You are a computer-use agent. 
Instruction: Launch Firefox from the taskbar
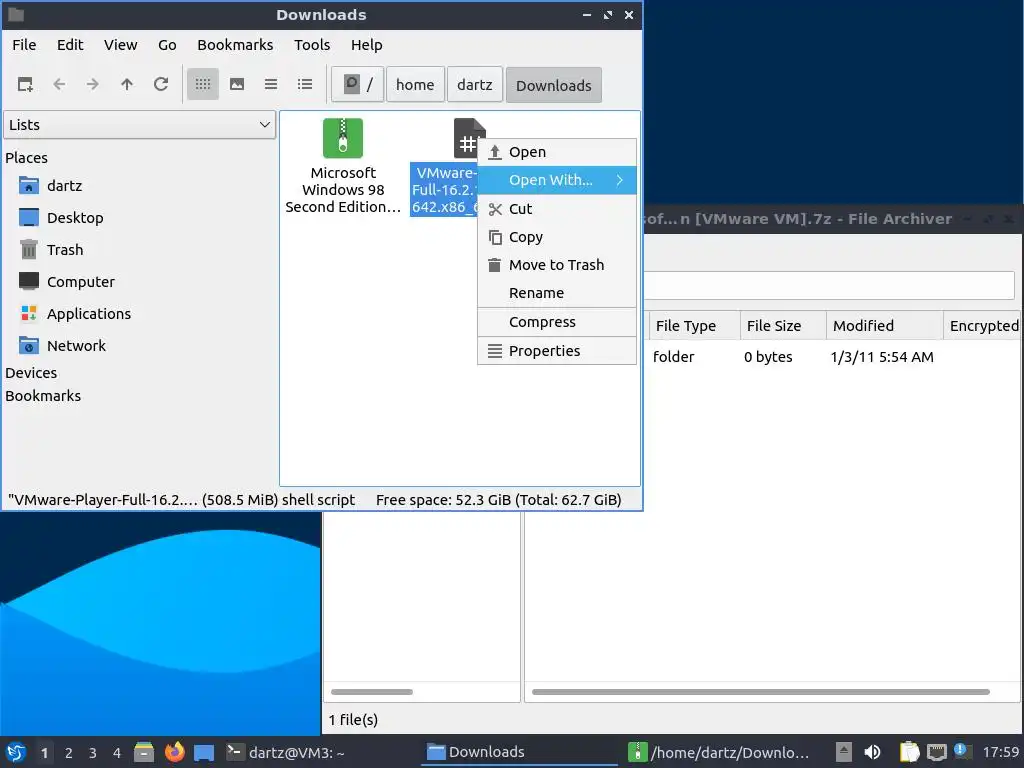coord(174,752)
